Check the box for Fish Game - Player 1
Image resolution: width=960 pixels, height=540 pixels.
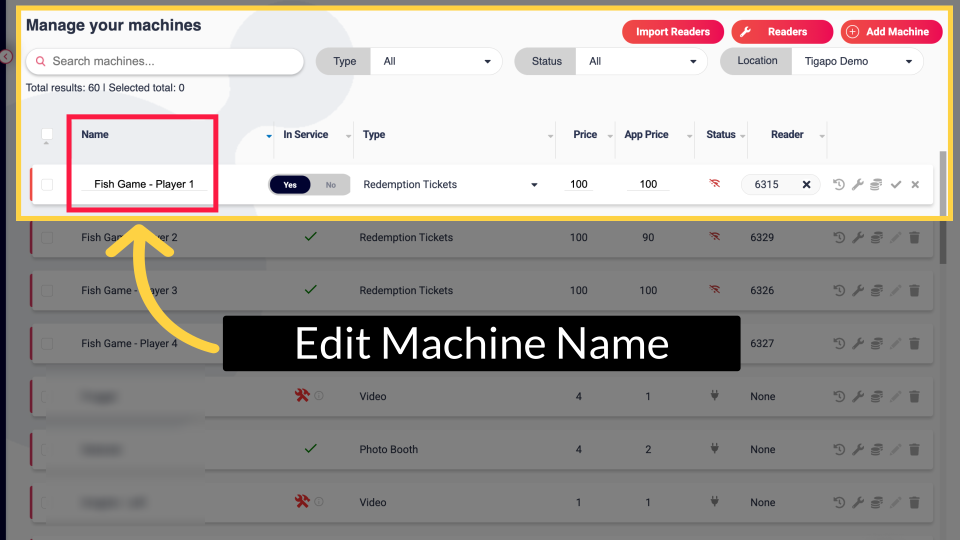click(x=47, y=185)
